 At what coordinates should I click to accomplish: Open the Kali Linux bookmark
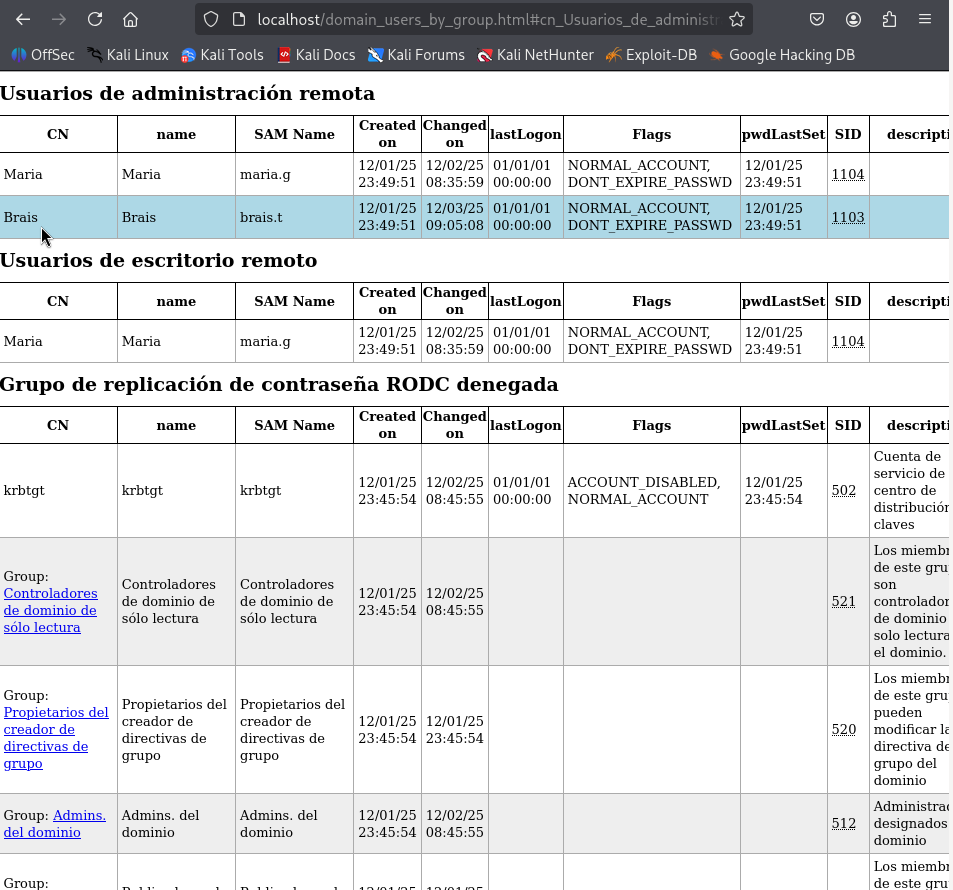tap(128, 55)
